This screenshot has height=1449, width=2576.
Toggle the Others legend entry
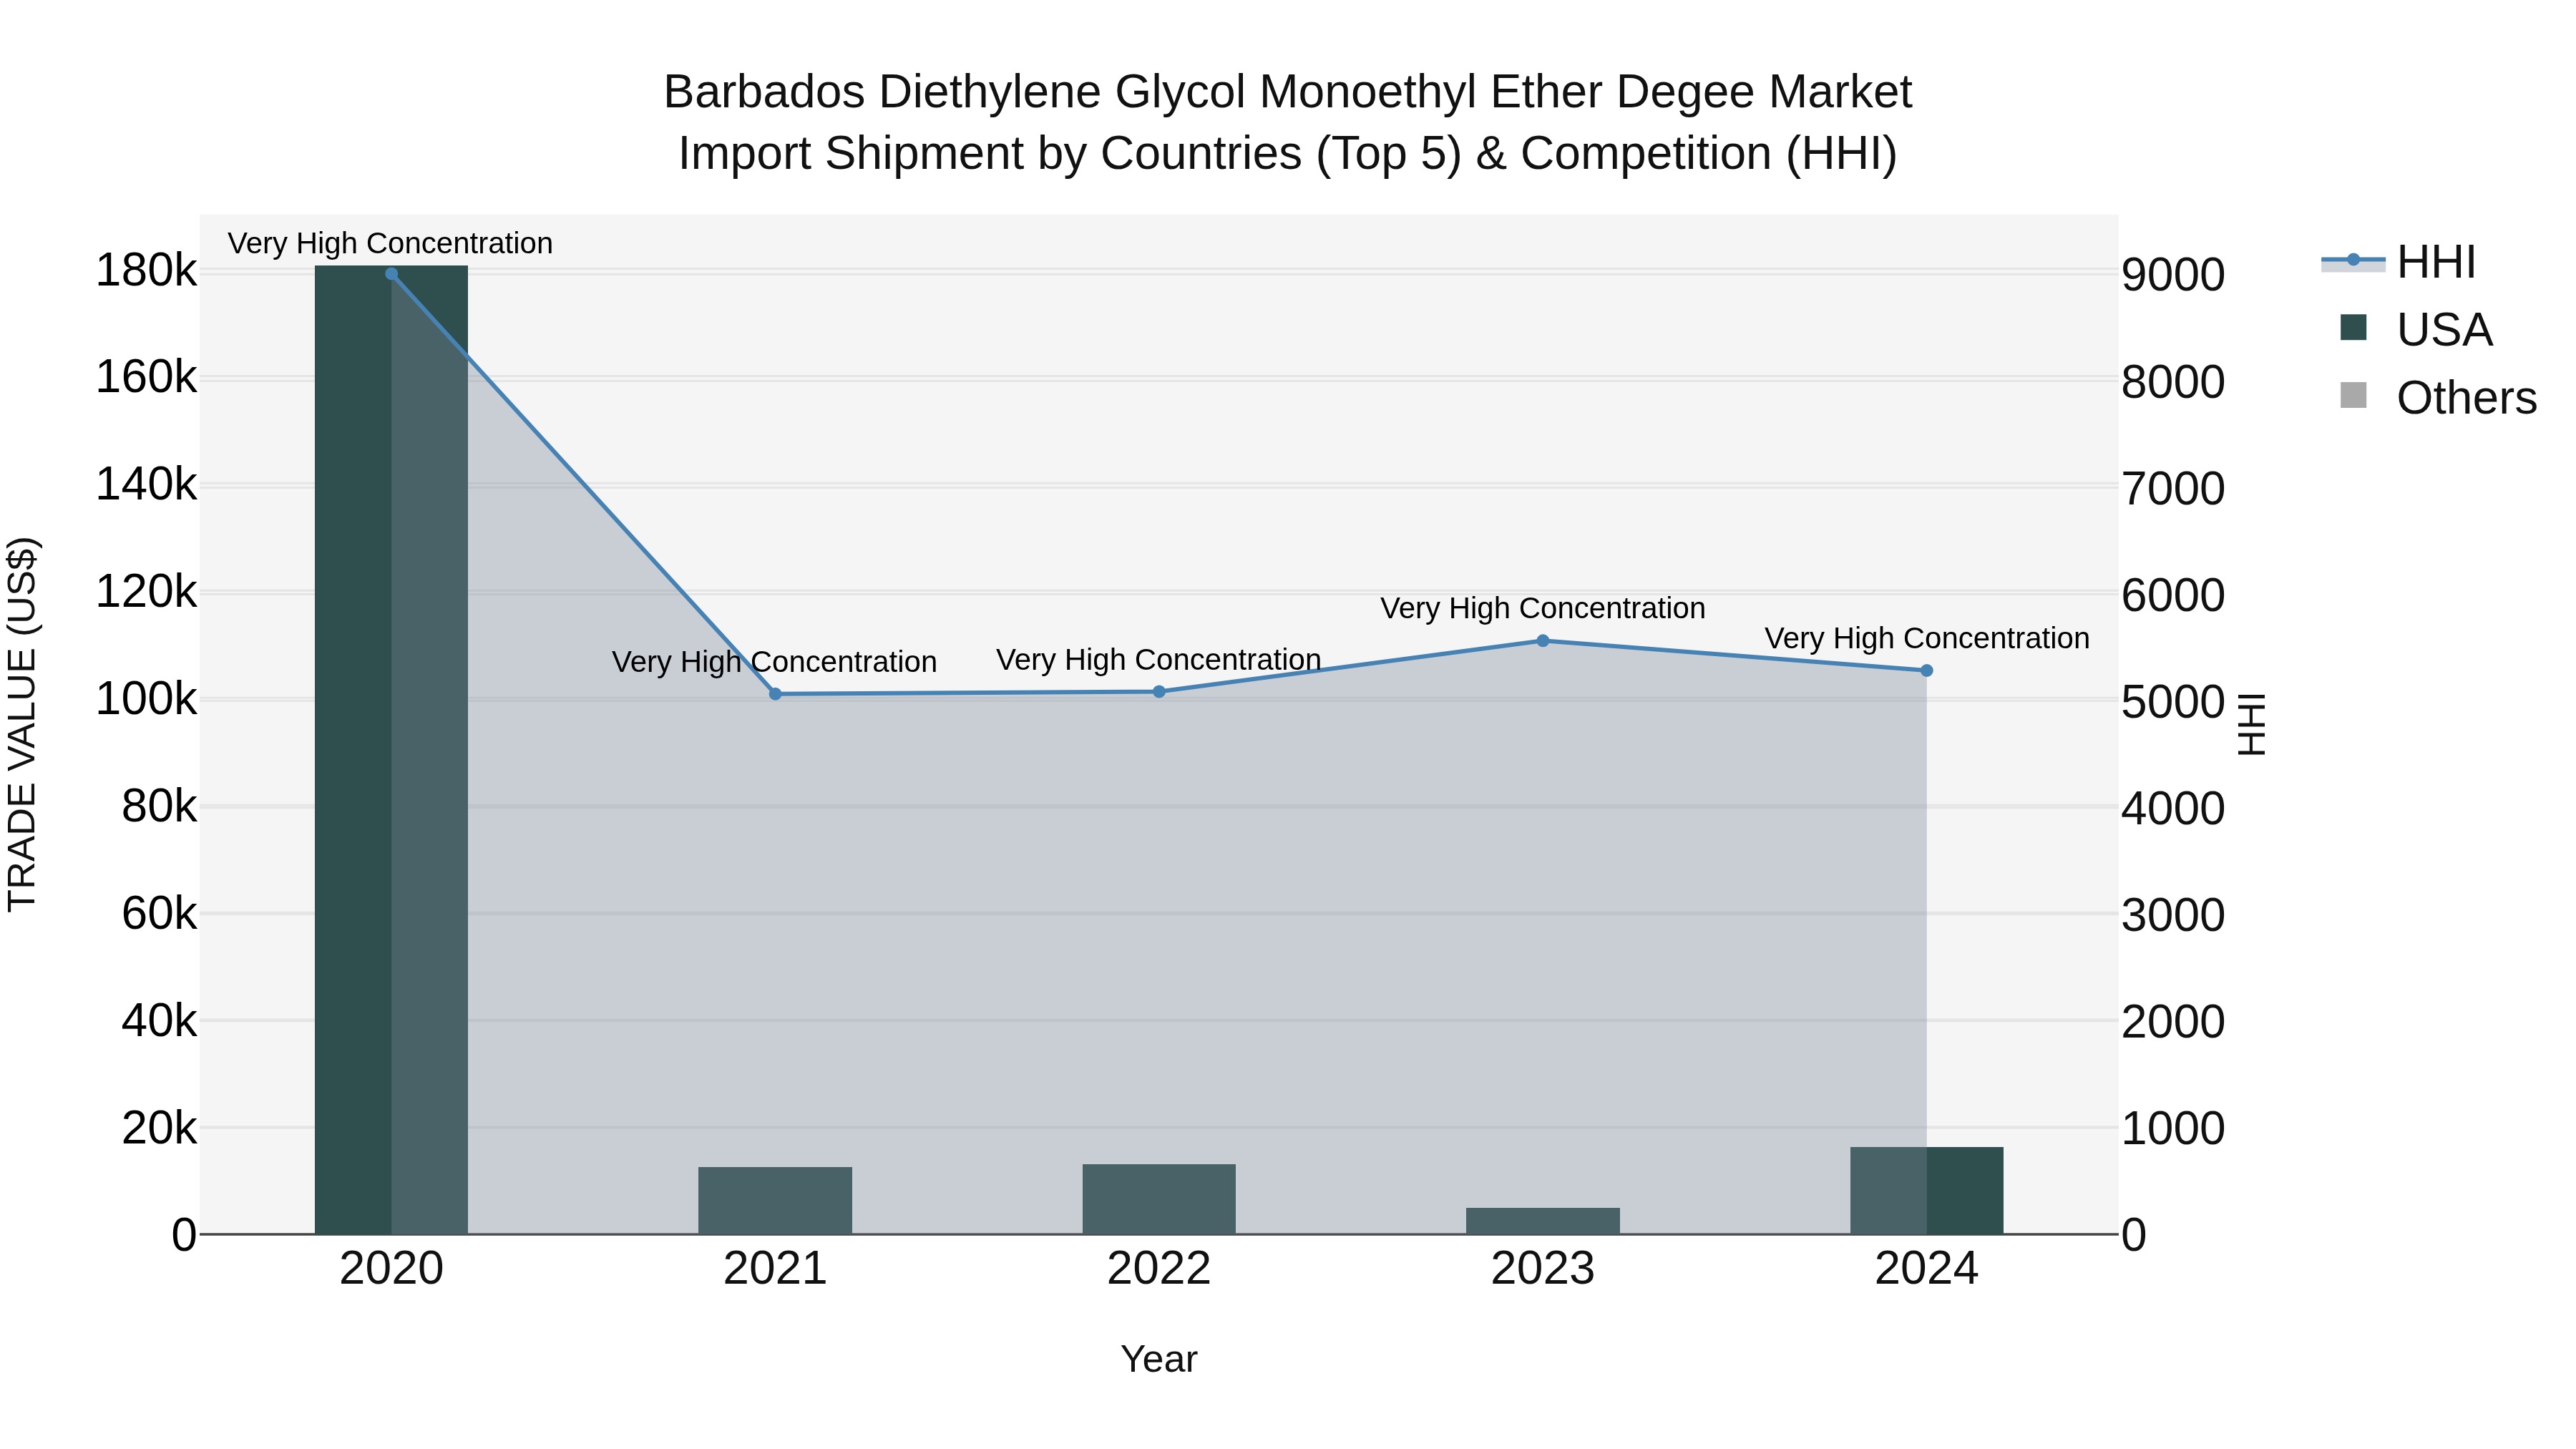[2438, 398]
